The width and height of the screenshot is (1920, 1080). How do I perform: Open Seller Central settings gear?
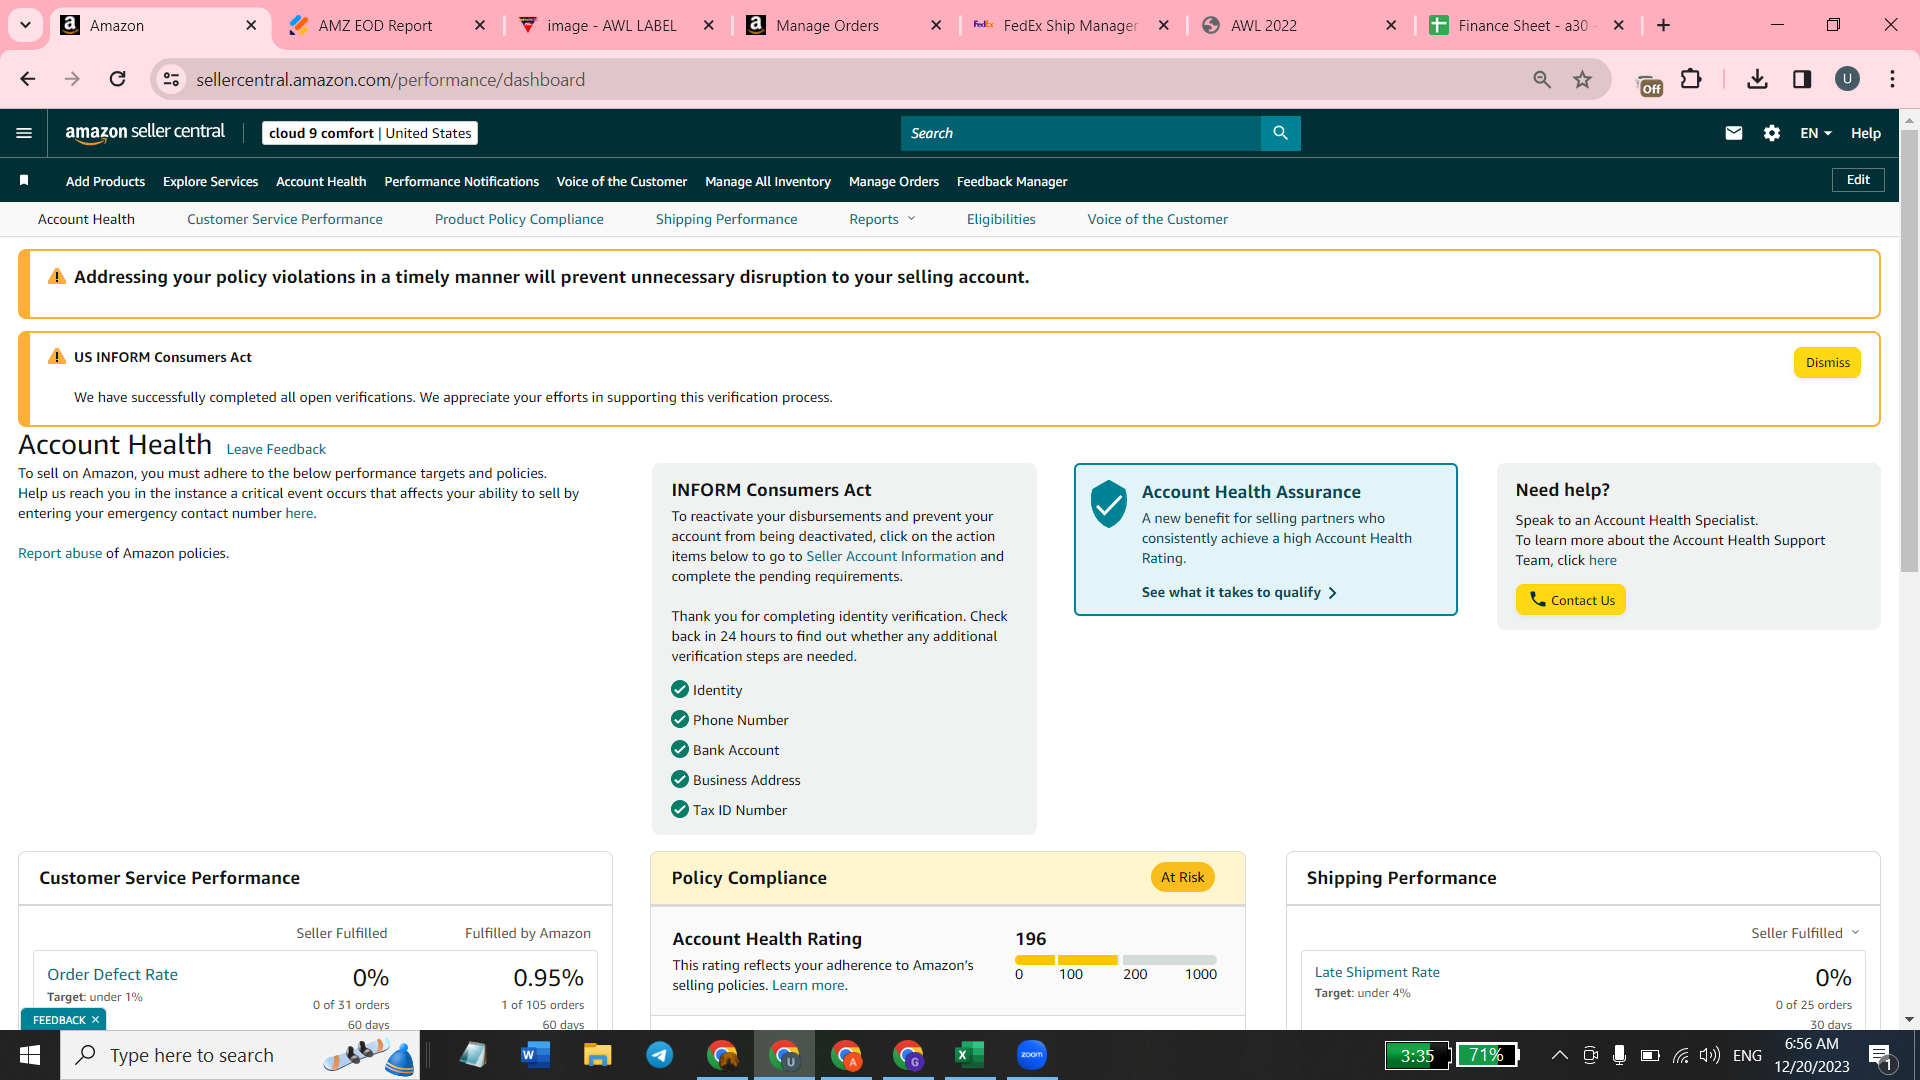tap(1772, 133)
